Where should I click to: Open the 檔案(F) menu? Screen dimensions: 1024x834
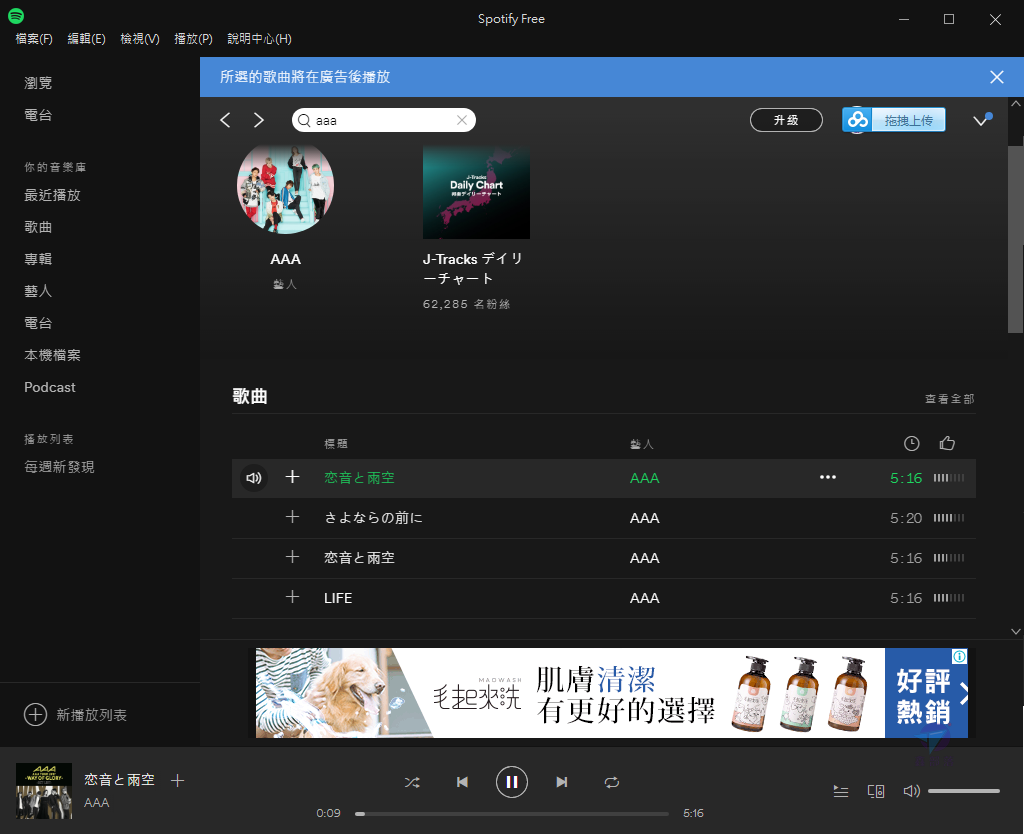coord(34,39)
